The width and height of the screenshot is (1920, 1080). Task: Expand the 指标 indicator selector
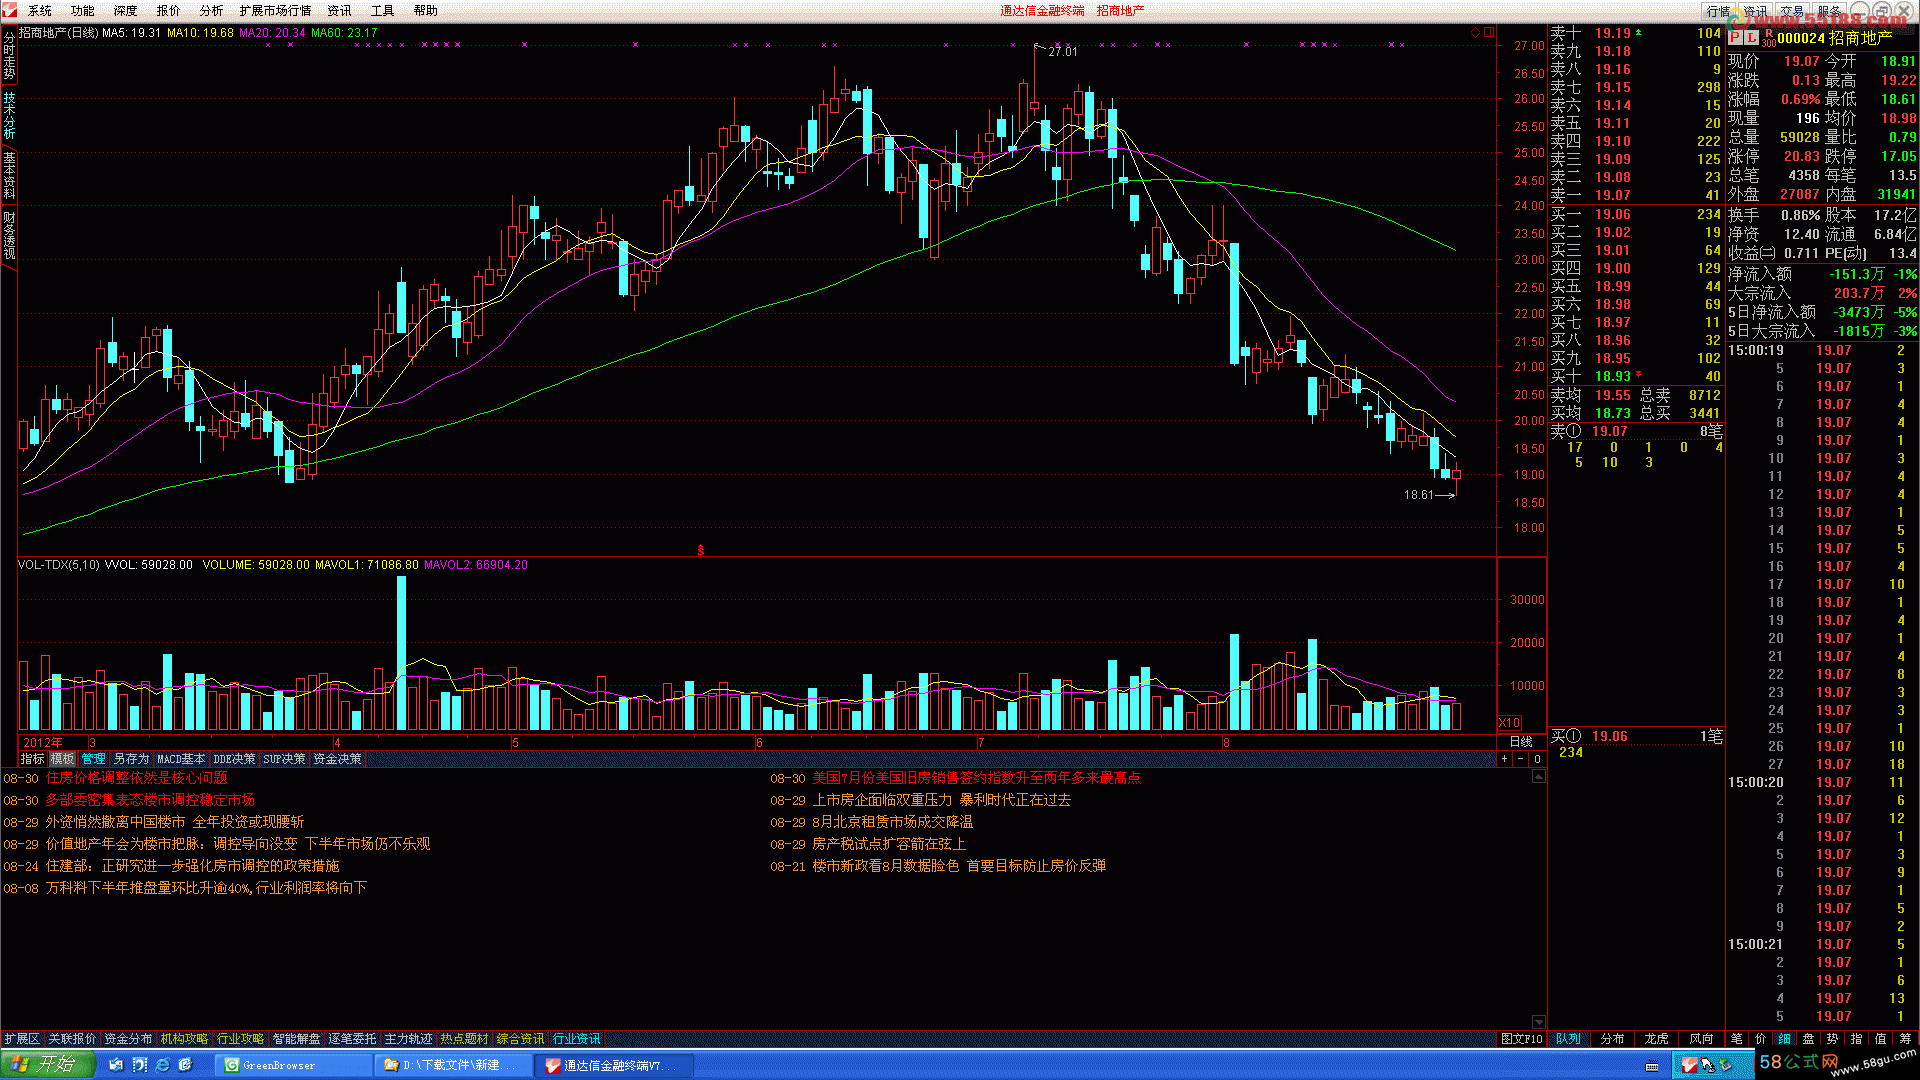click(x=32, y=759)
